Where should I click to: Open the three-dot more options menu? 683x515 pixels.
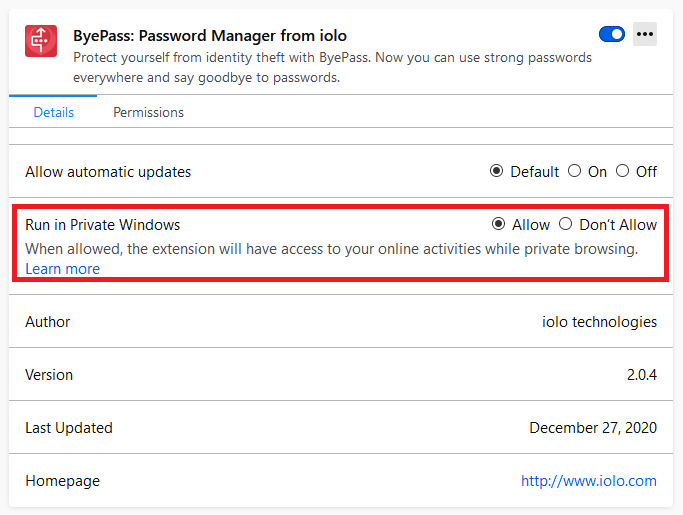[645, 34]
